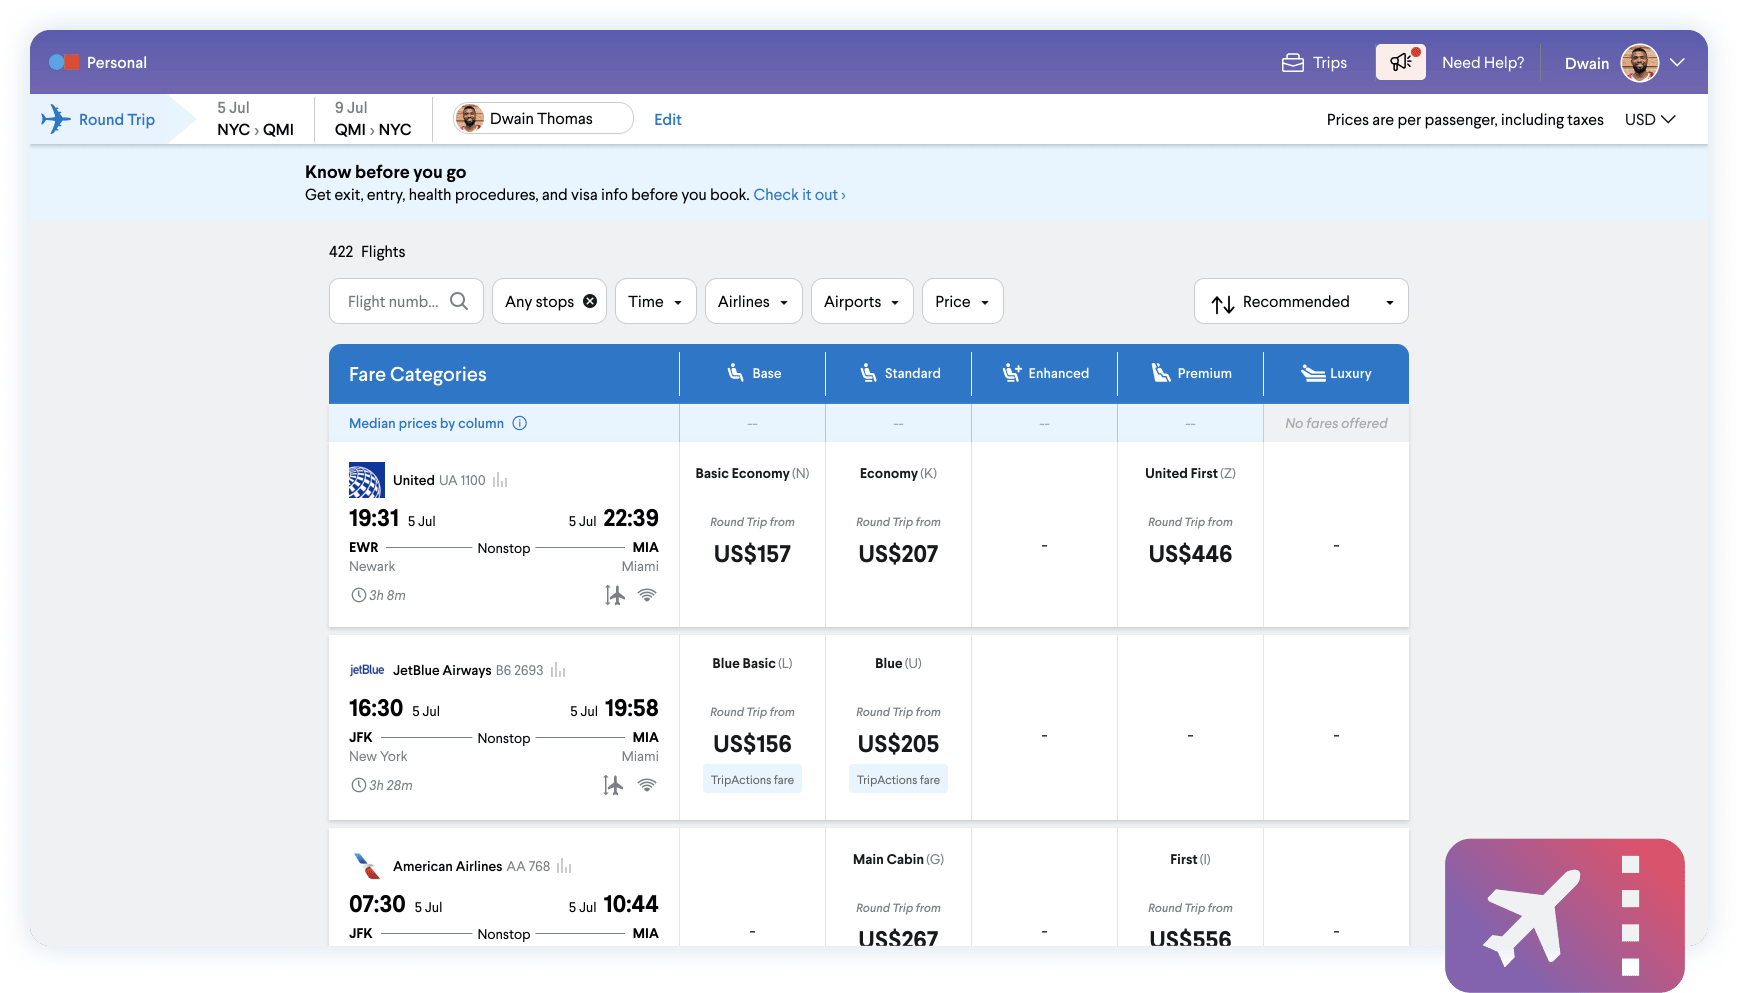Click the jetBlue airline logo
1738x993 pixels.
coord(367,670)
